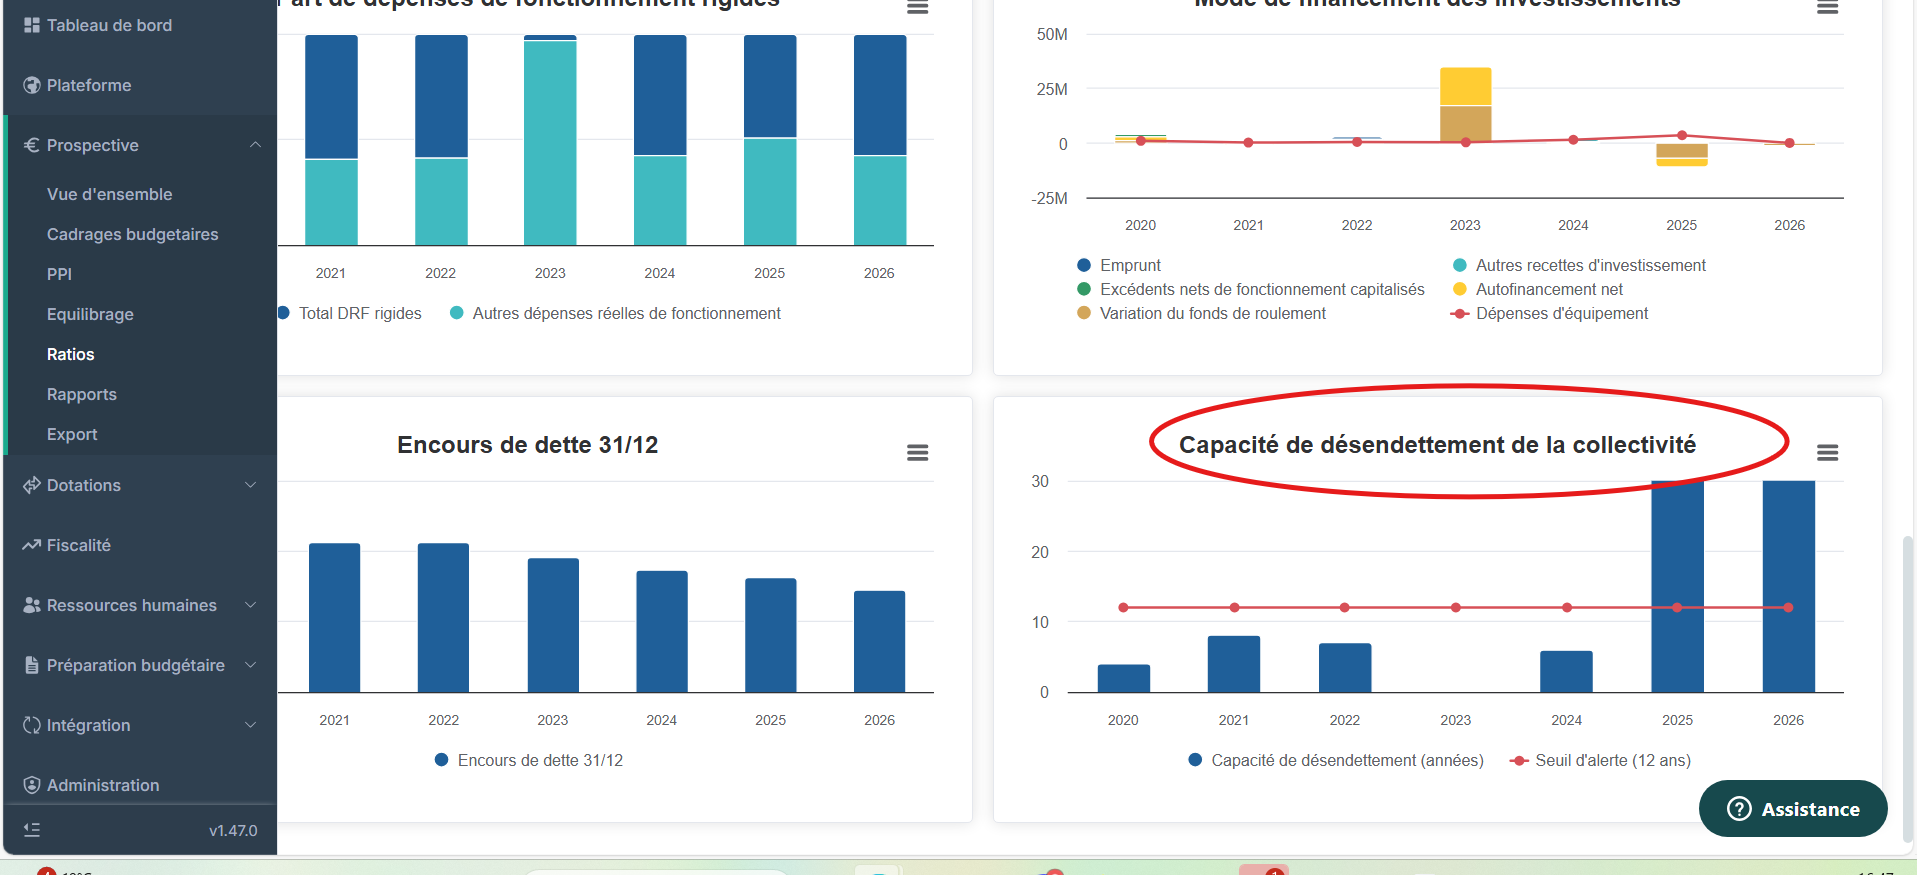Image resolution: width=1917 pixels, height=875 pixels.
Task: Click the Ressources humaines people icon
Action: pos(32,605)
